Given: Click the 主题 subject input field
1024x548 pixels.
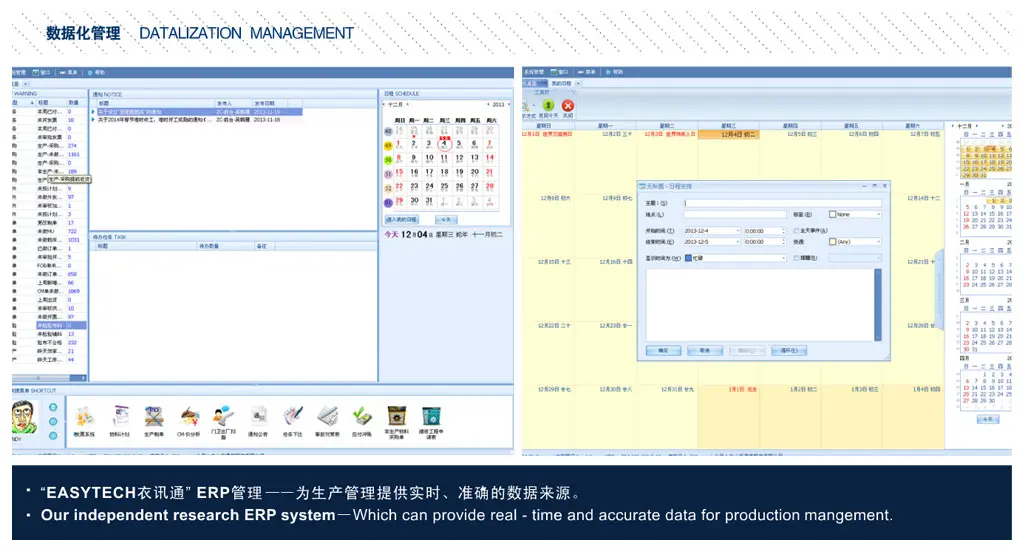Looking at the screenshot, I should point(782,203).
